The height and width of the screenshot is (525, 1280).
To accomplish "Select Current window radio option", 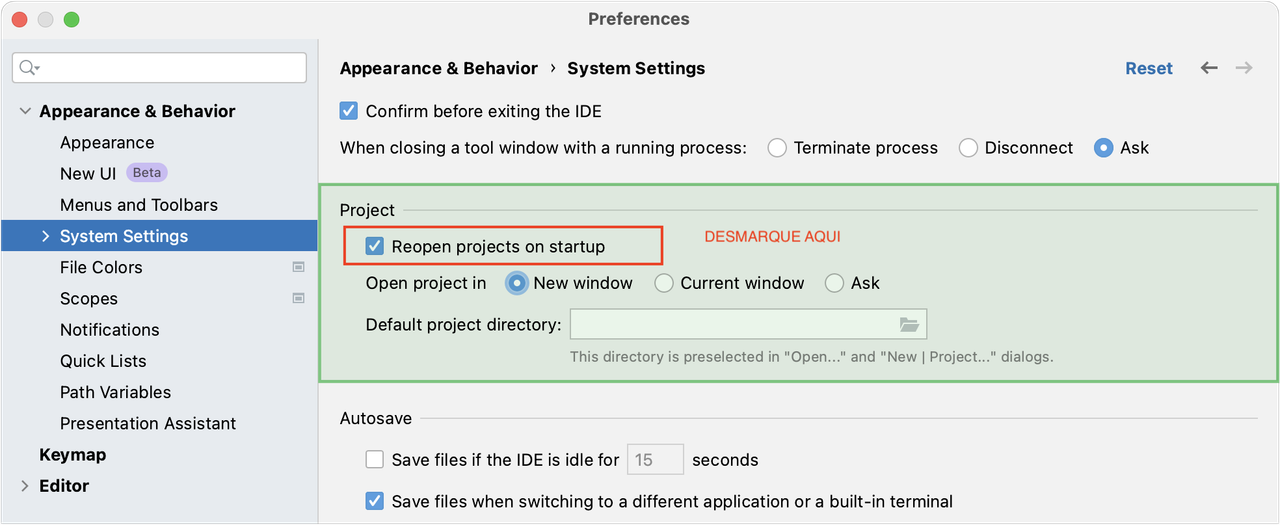I will 664,283.
